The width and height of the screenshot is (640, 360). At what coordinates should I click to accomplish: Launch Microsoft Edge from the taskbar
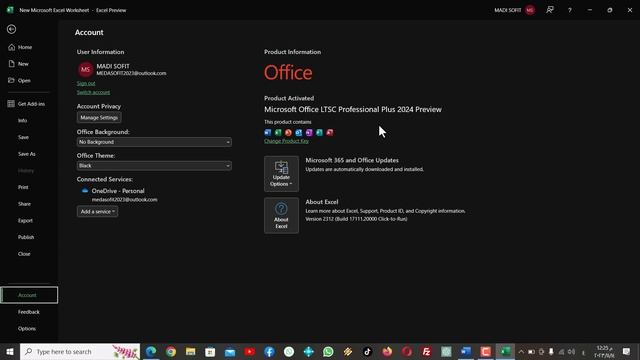click(151, 351)
